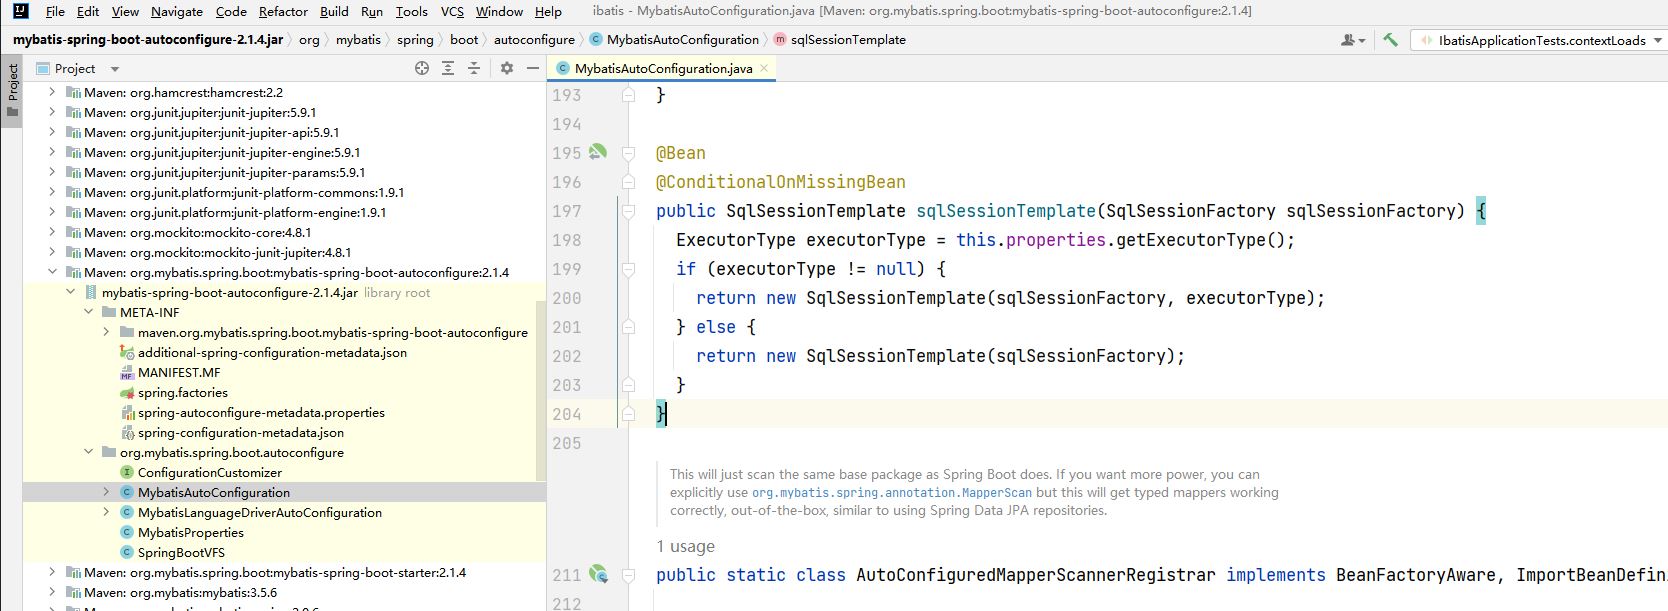This screenshot has width=1668, height=611.
Task: Click the org.mybatis.spring.annotation.MapperScan doc link
Action: pos(892,492)
